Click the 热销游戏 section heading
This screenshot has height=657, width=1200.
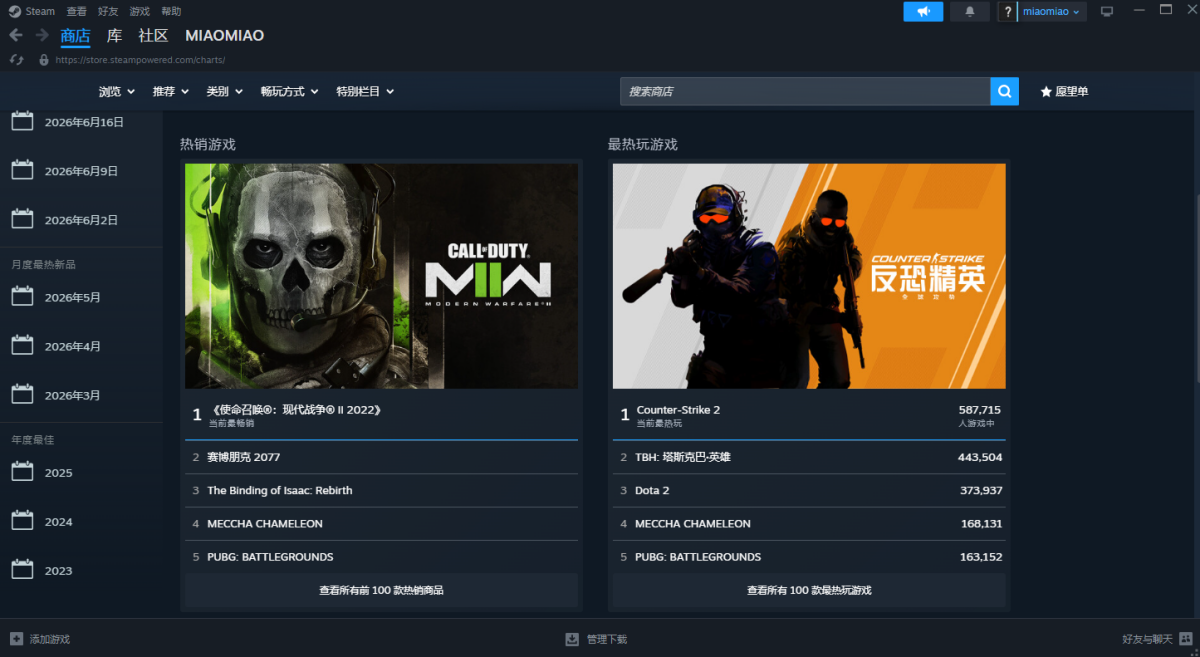[x=208, y=144]
